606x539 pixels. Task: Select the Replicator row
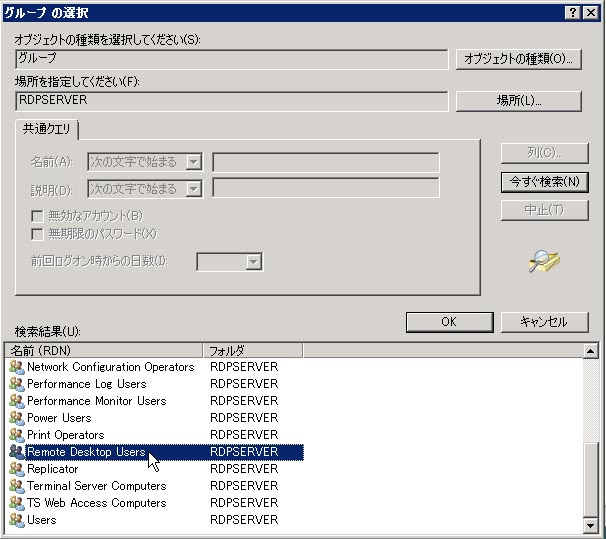tap(155, 469)
